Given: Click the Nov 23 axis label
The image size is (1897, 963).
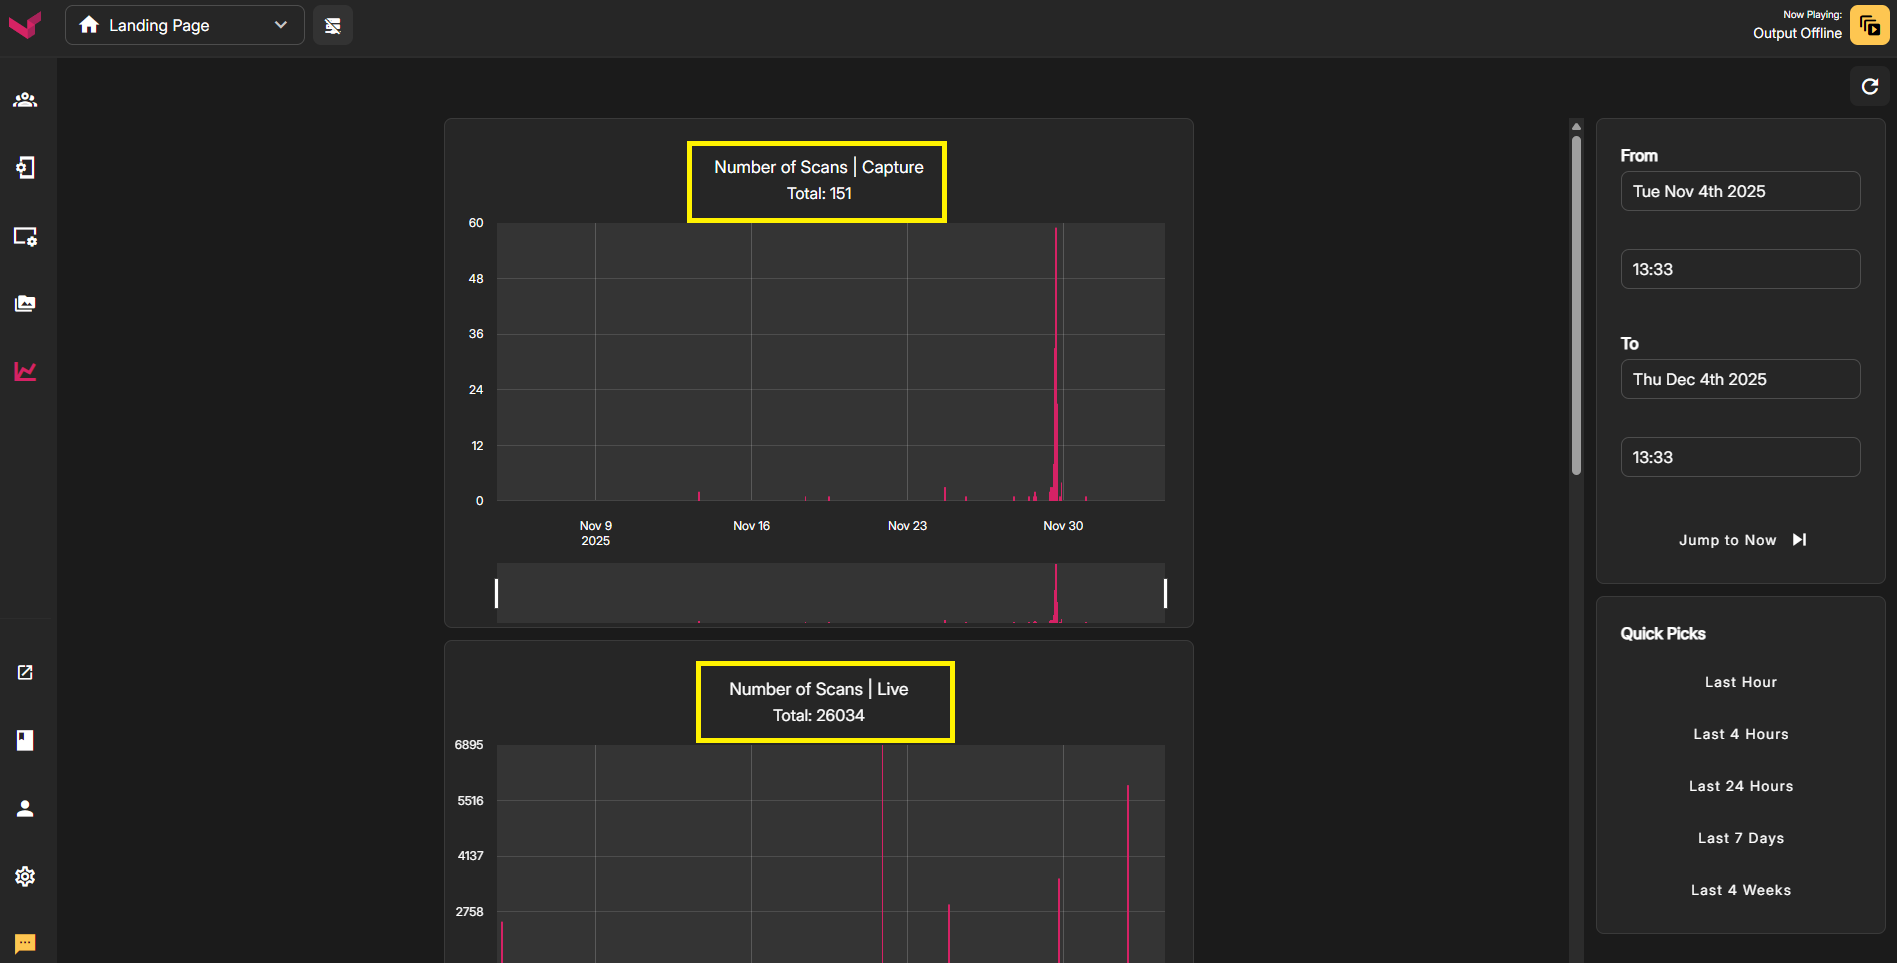Looking at the screenshot, I should [907, 526].
